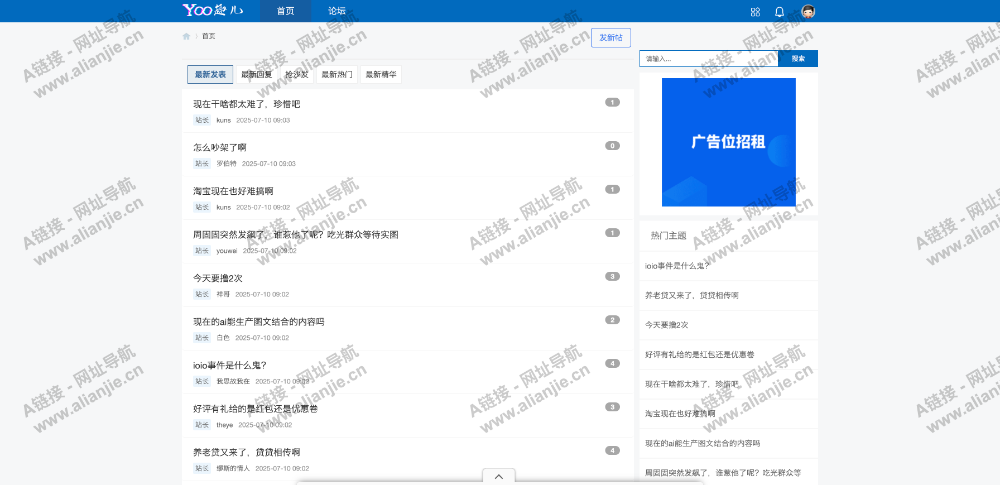Open post 怎么吵架了啊
Viewport: 1000px width, 485px height.
click(x=220, y=147)
